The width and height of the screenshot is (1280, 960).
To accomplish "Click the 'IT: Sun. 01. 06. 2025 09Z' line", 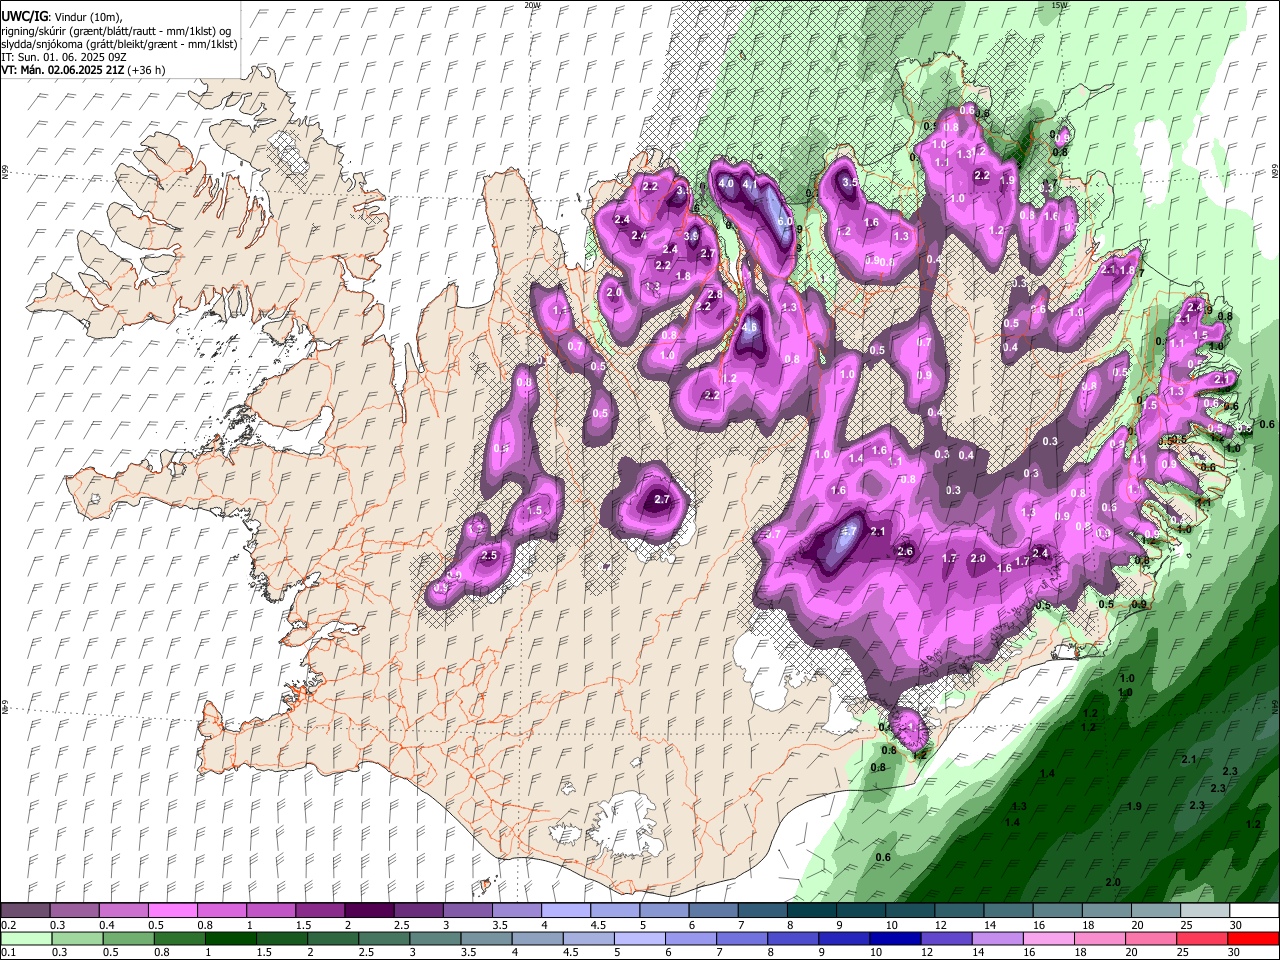I will (x=63, y=57).
